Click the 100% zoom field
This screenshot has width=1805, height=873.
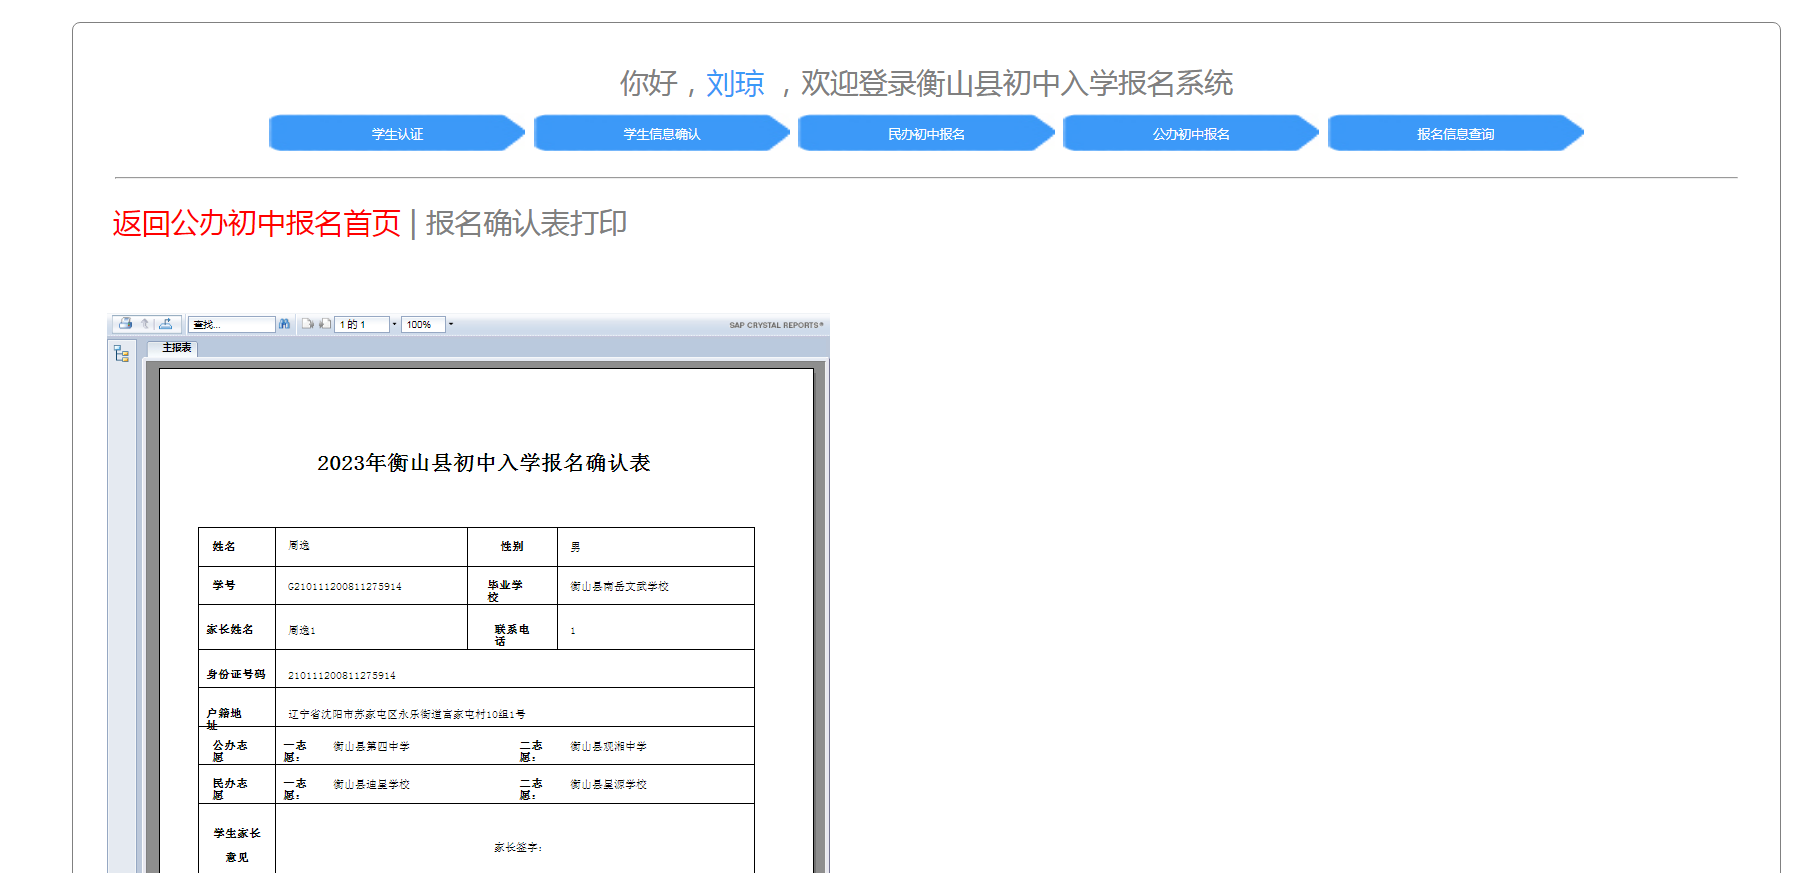422,325
